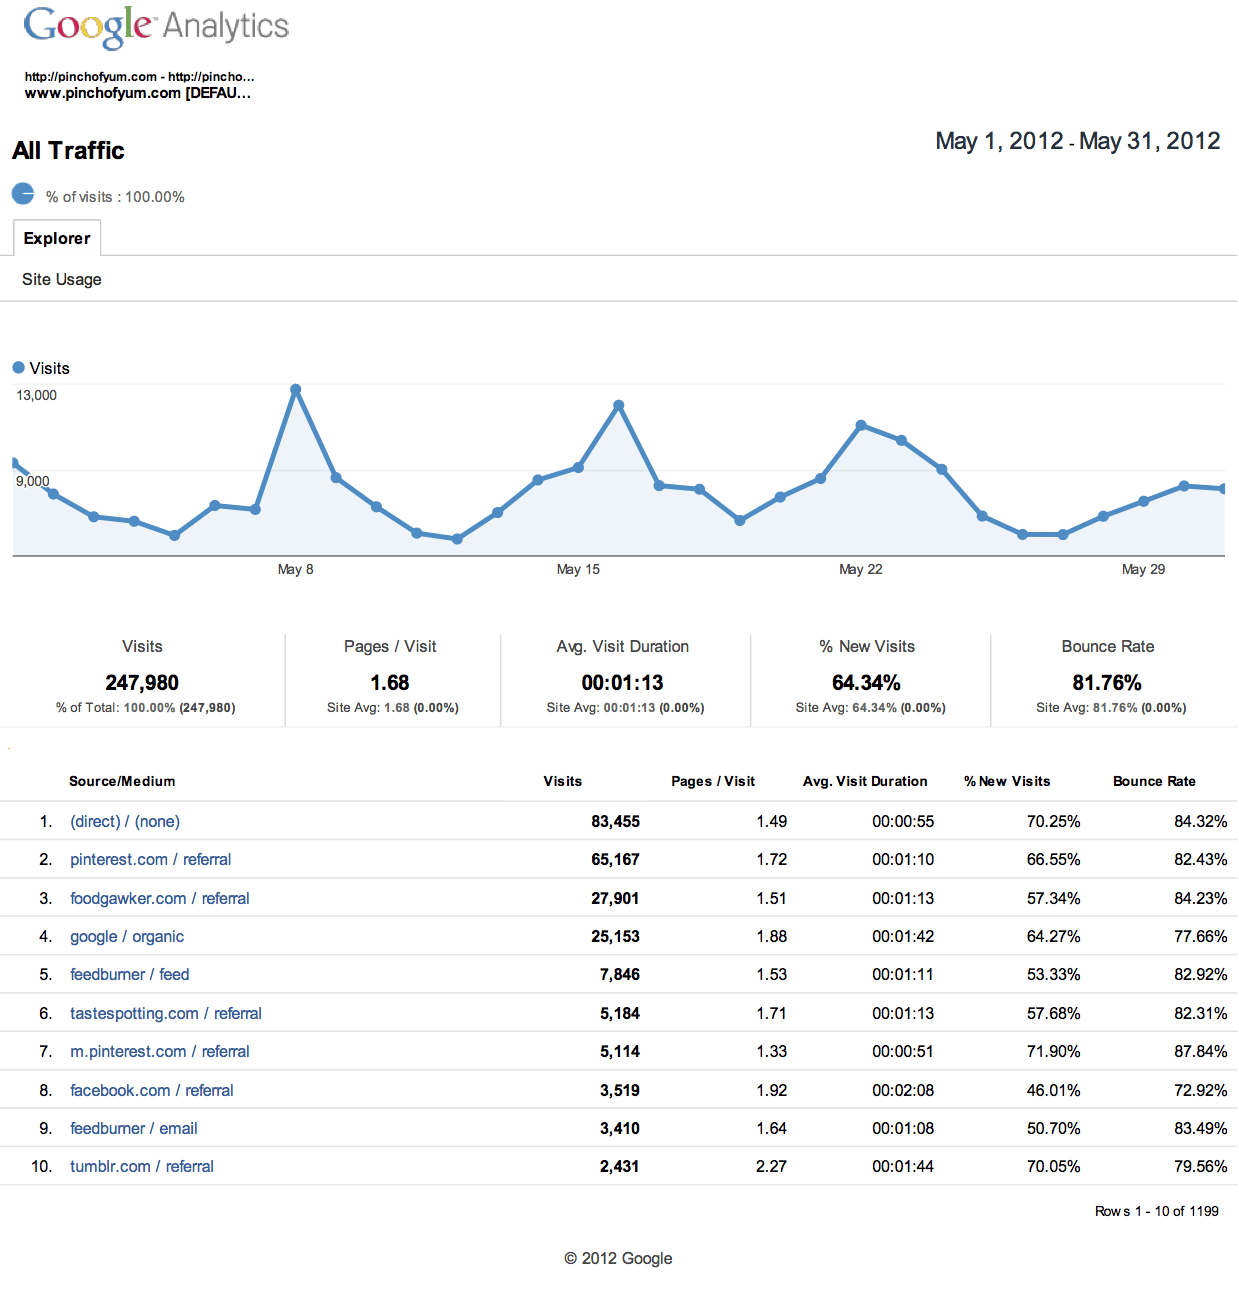Toggle the blue Visits legend dot

(18, 367)
